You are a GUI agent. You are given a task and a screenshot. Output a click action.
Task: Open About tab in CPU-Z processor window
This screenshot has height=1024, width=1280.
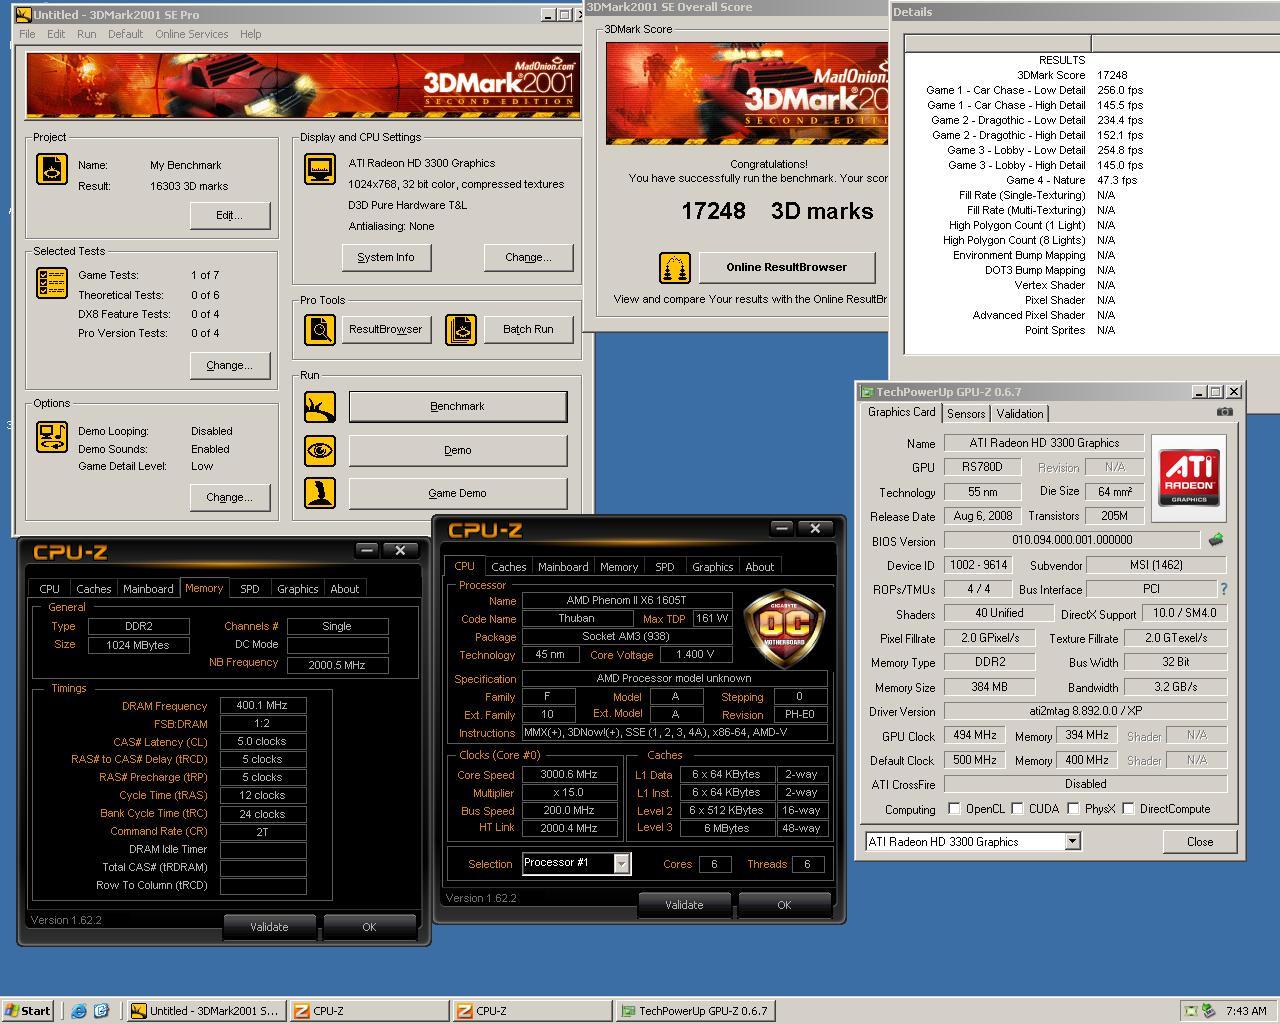760,567
